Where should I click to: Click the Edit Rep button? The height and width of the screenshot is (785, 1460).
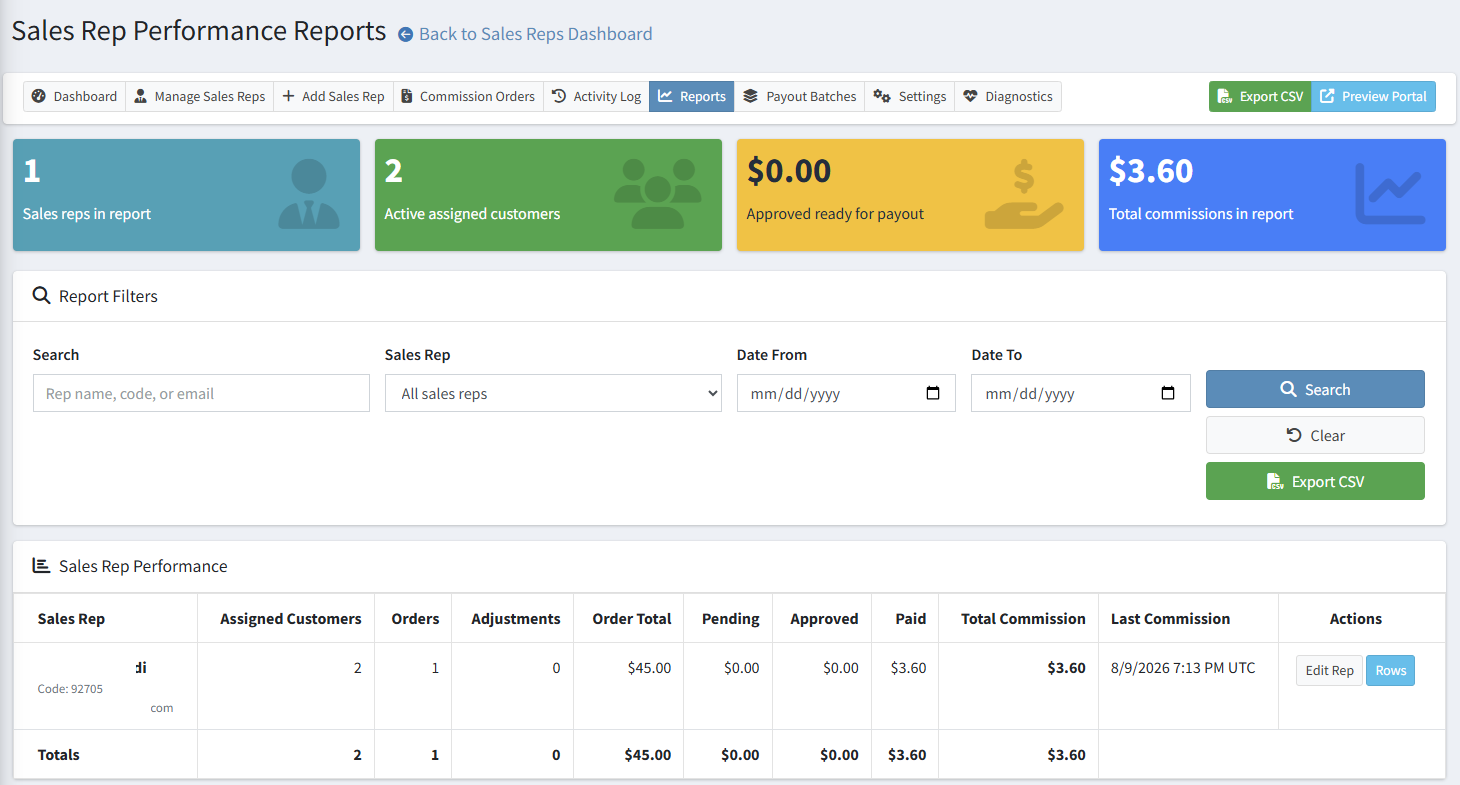click(1329, 670)
